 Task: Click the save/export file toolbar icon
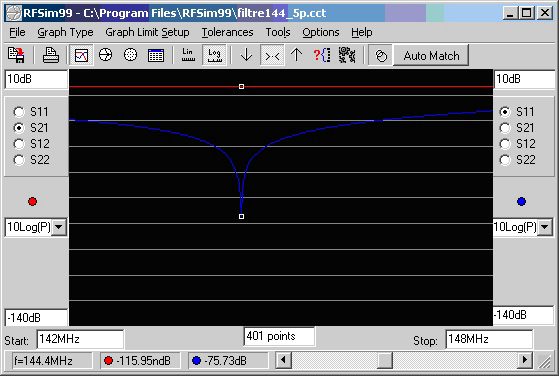(16, 55)
